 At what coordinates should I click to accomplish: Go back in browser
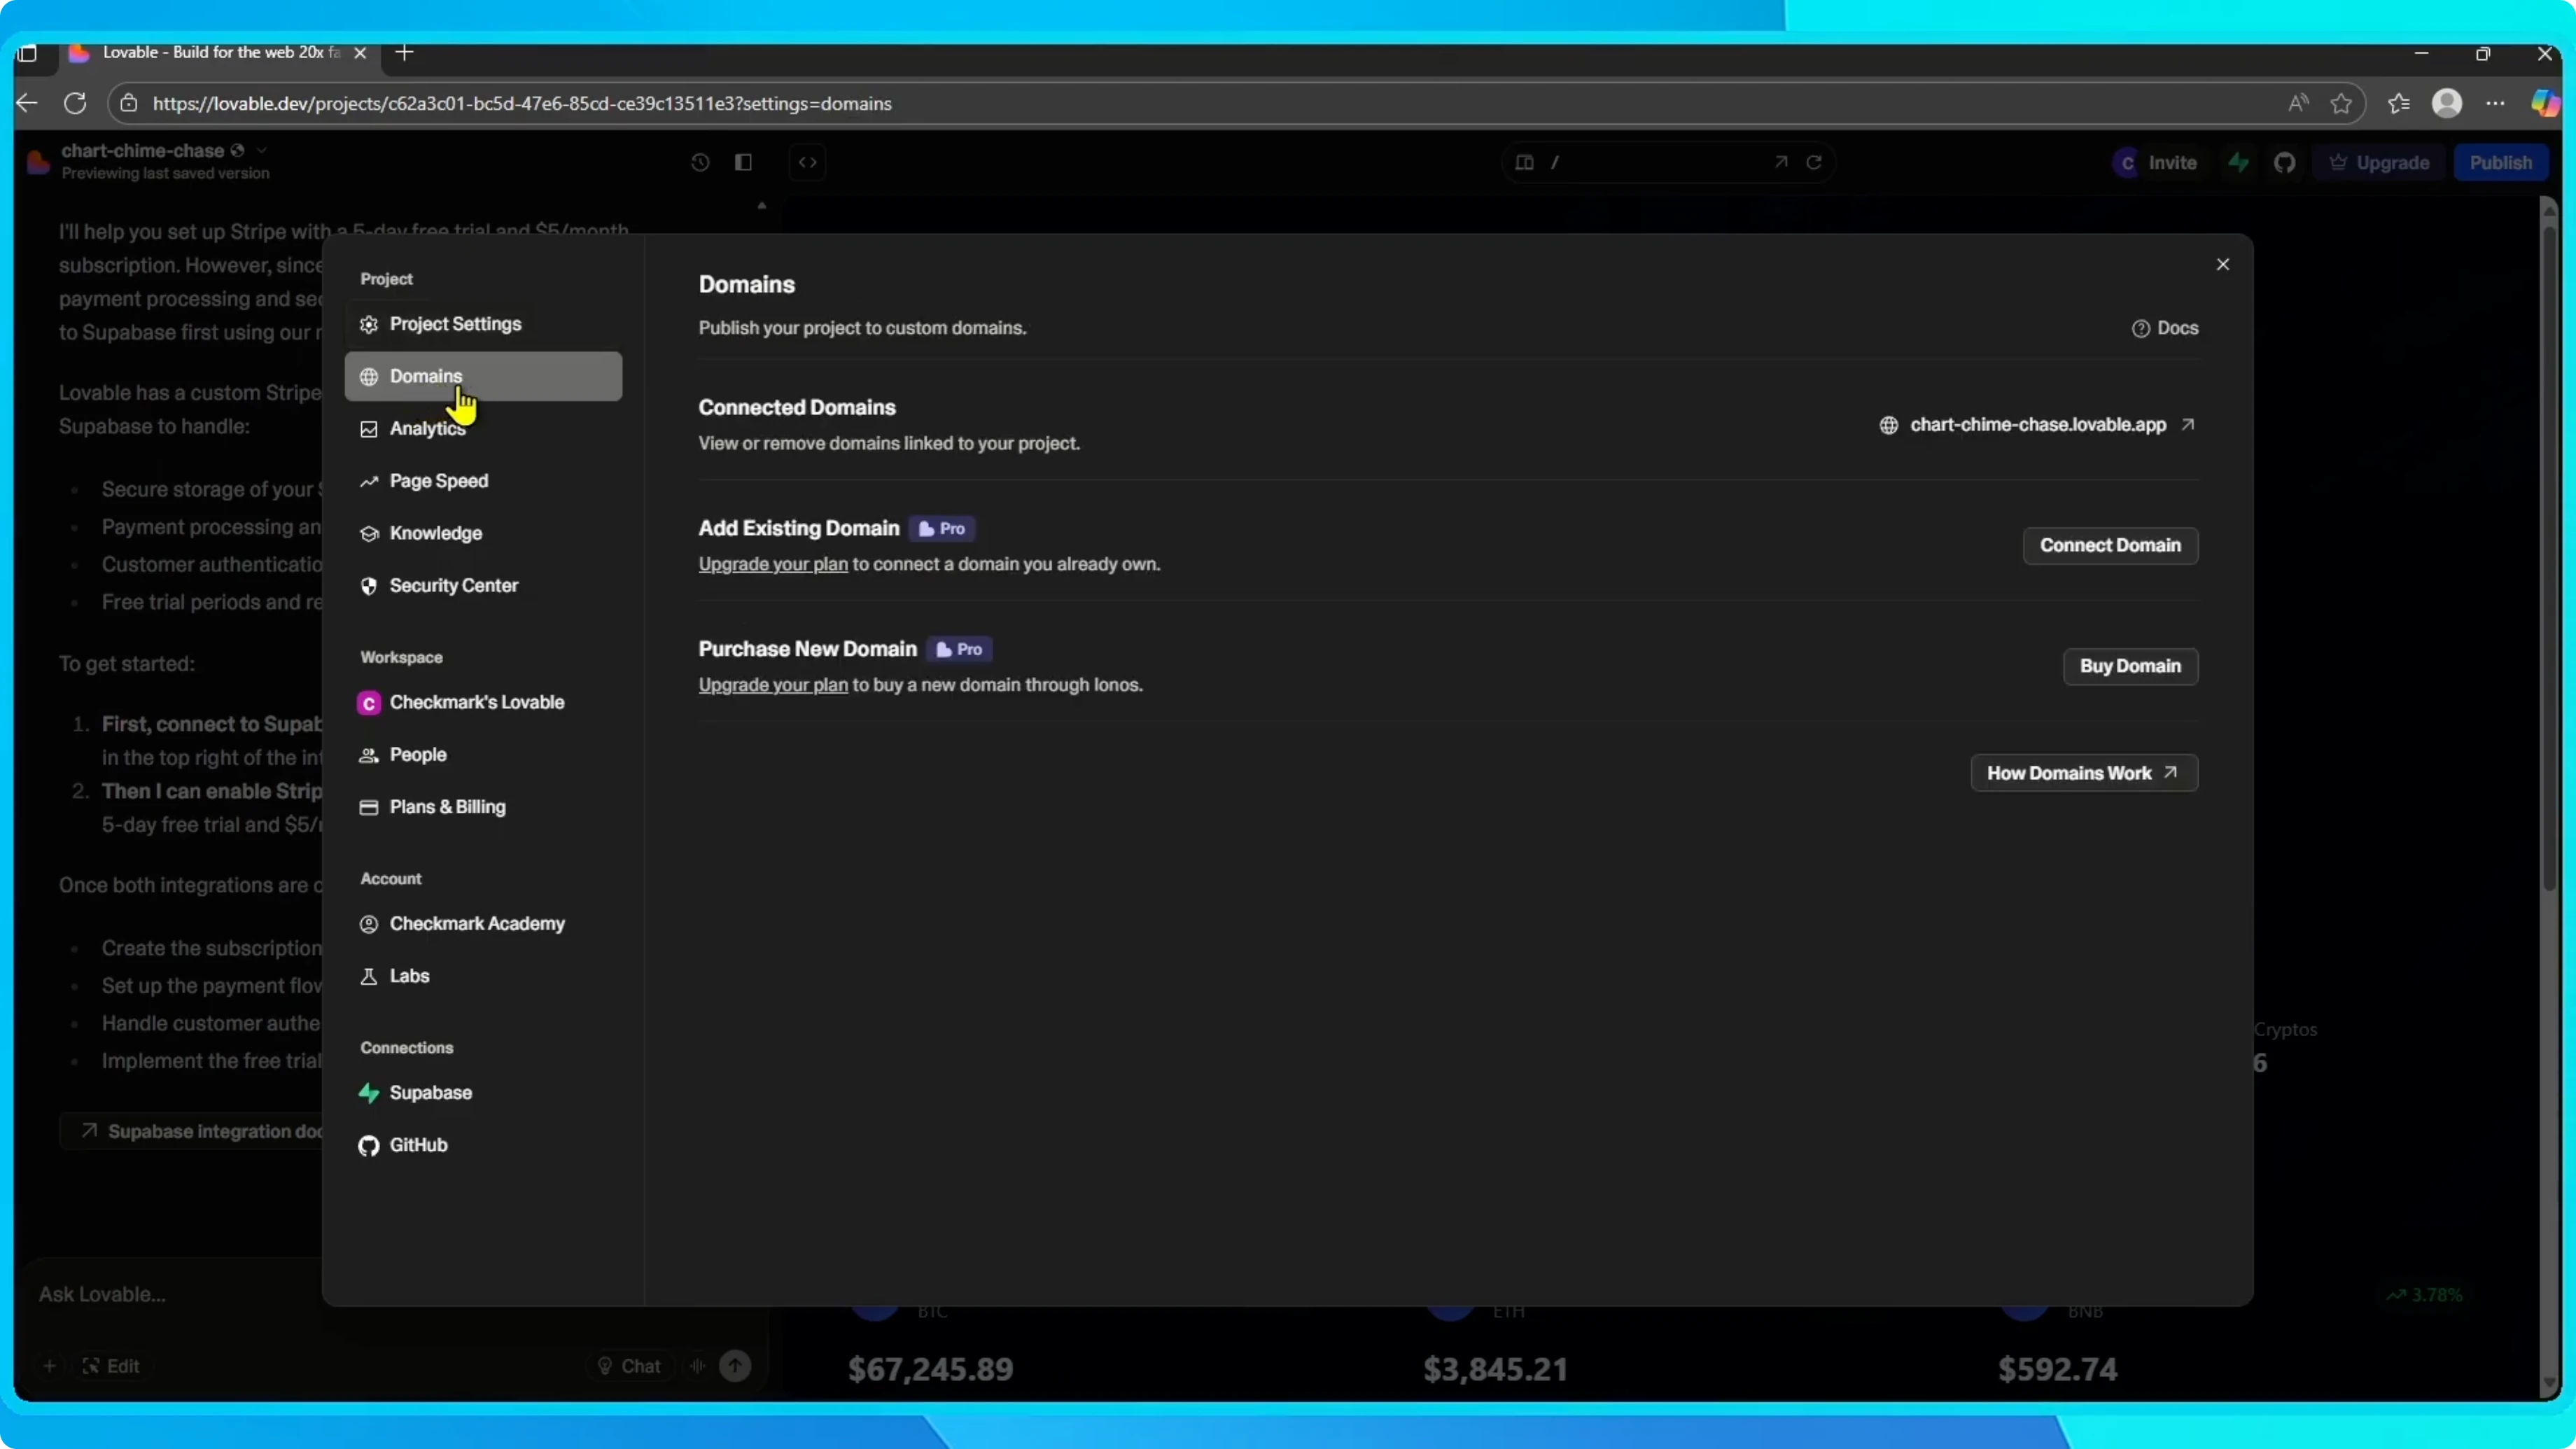[27, 103]
